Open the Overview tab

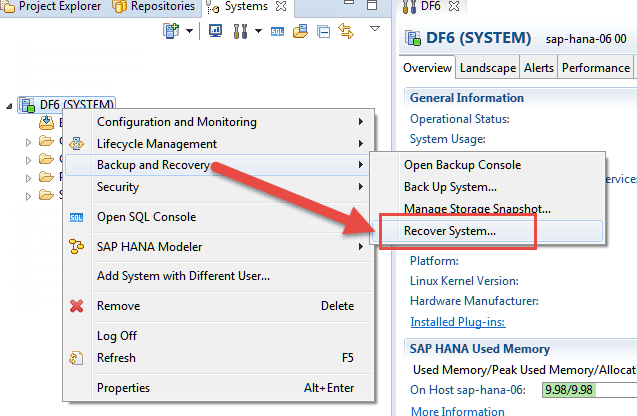[x=427, y=68]
